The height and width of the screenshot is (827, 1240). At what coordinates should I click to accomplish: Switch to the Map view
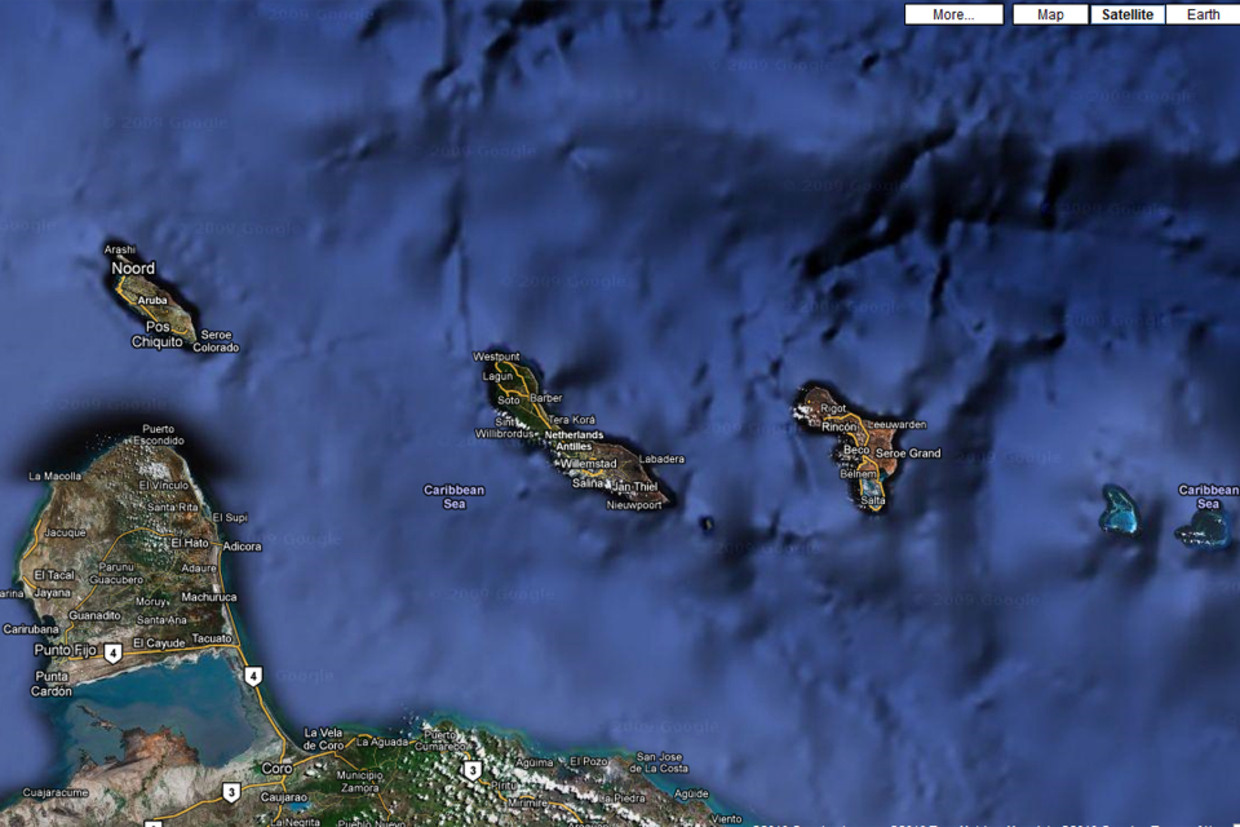click(1050, 15)
